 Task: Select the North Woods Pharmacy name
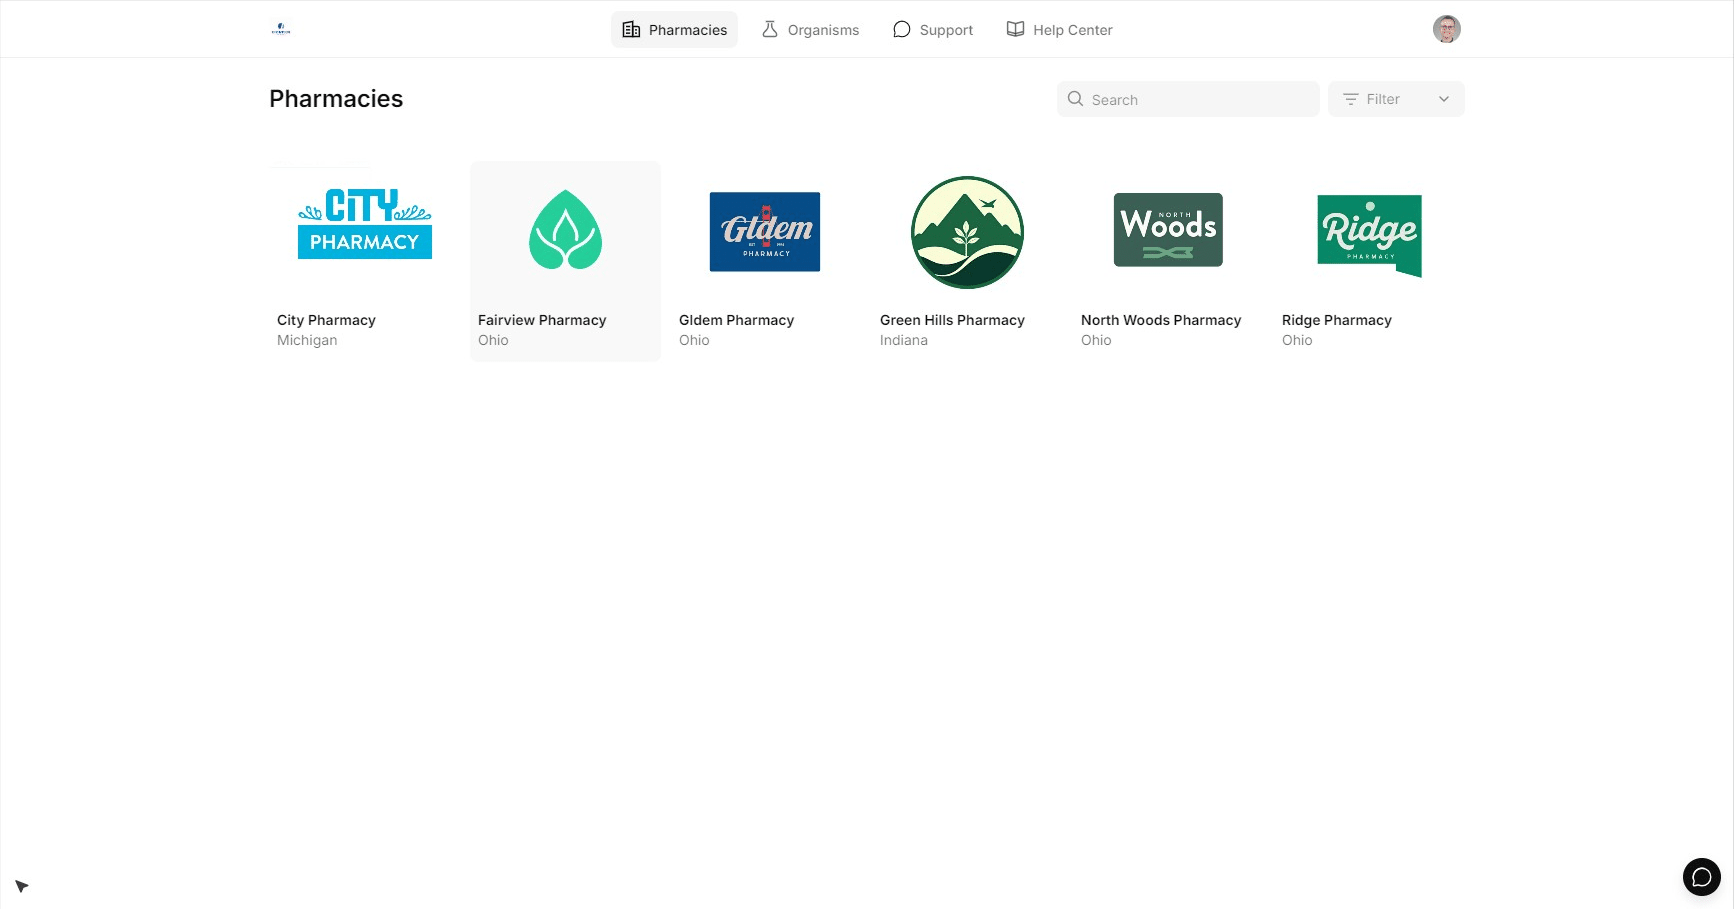(1161, 320)
